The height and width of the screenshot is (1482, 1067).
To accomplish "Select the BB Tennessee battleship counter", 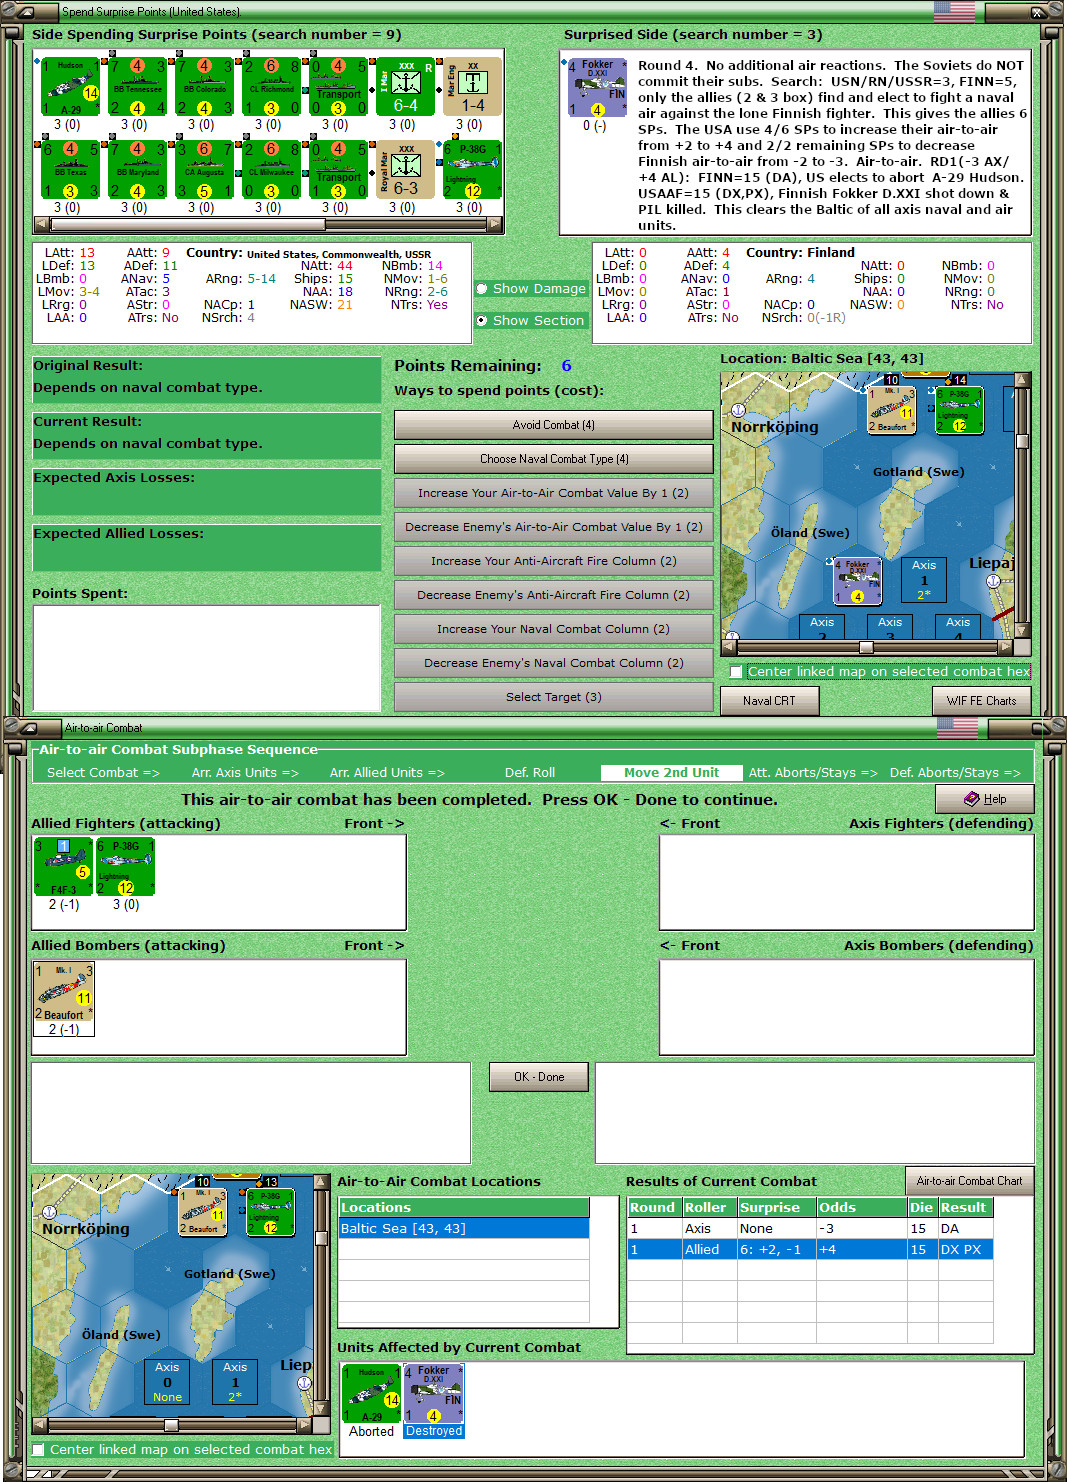I will pyautogui.click(x=137, y=87).
